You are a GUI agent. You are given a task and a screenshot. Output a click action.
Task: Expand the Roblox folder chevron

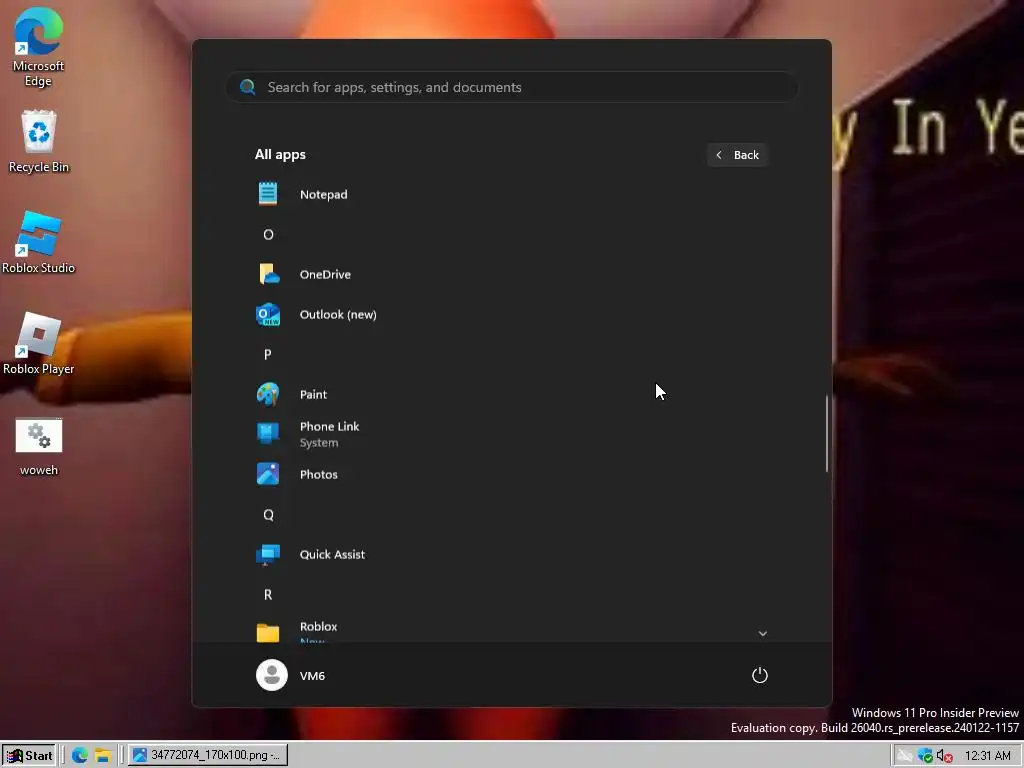pyautogui.click(x=762, y=633)
